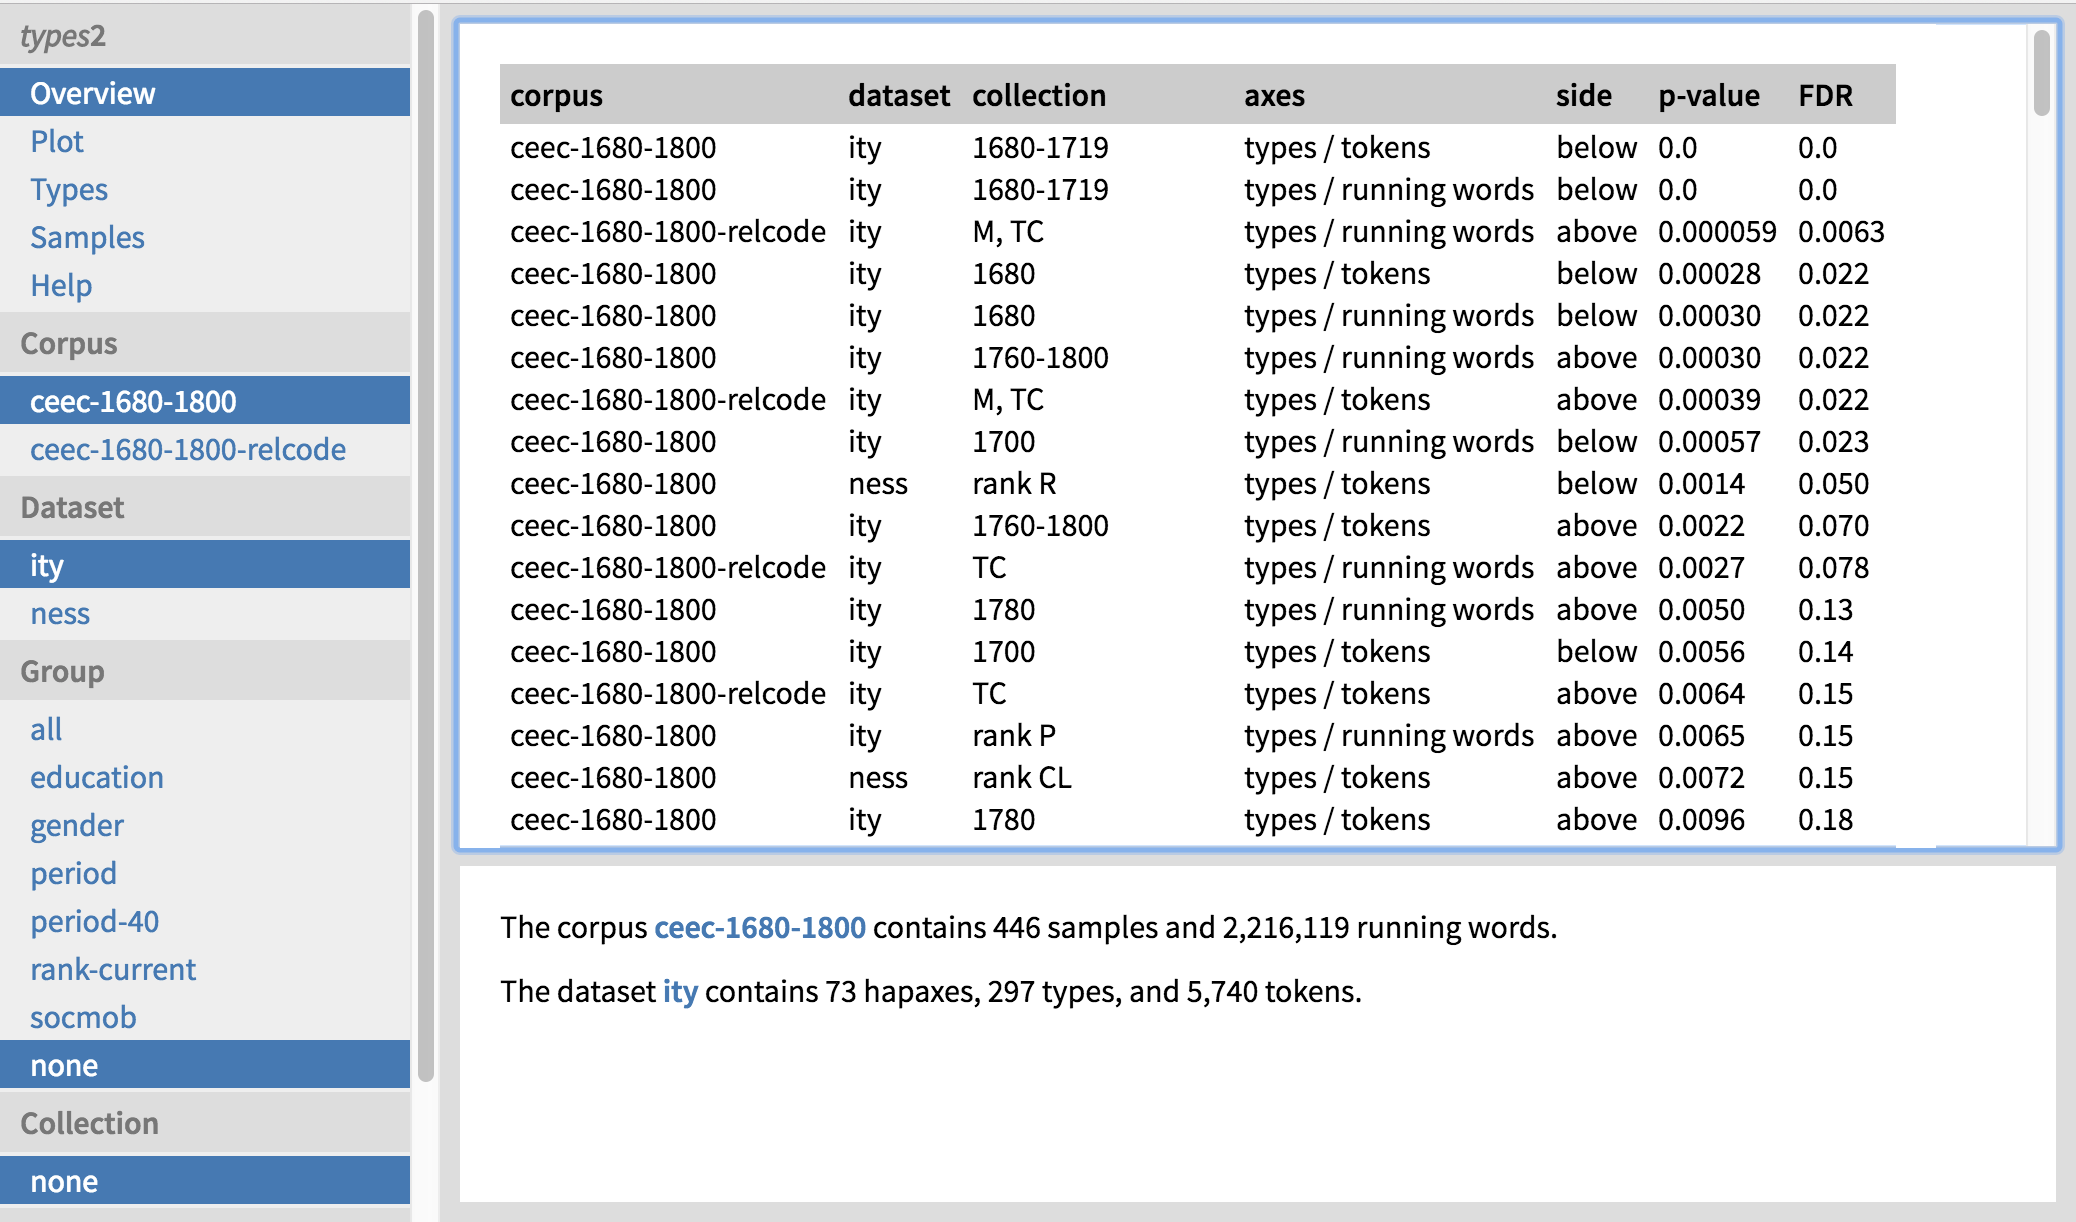Click the 'FDR' column header
The image size is (2076, 1222).
click(1825, 95)
